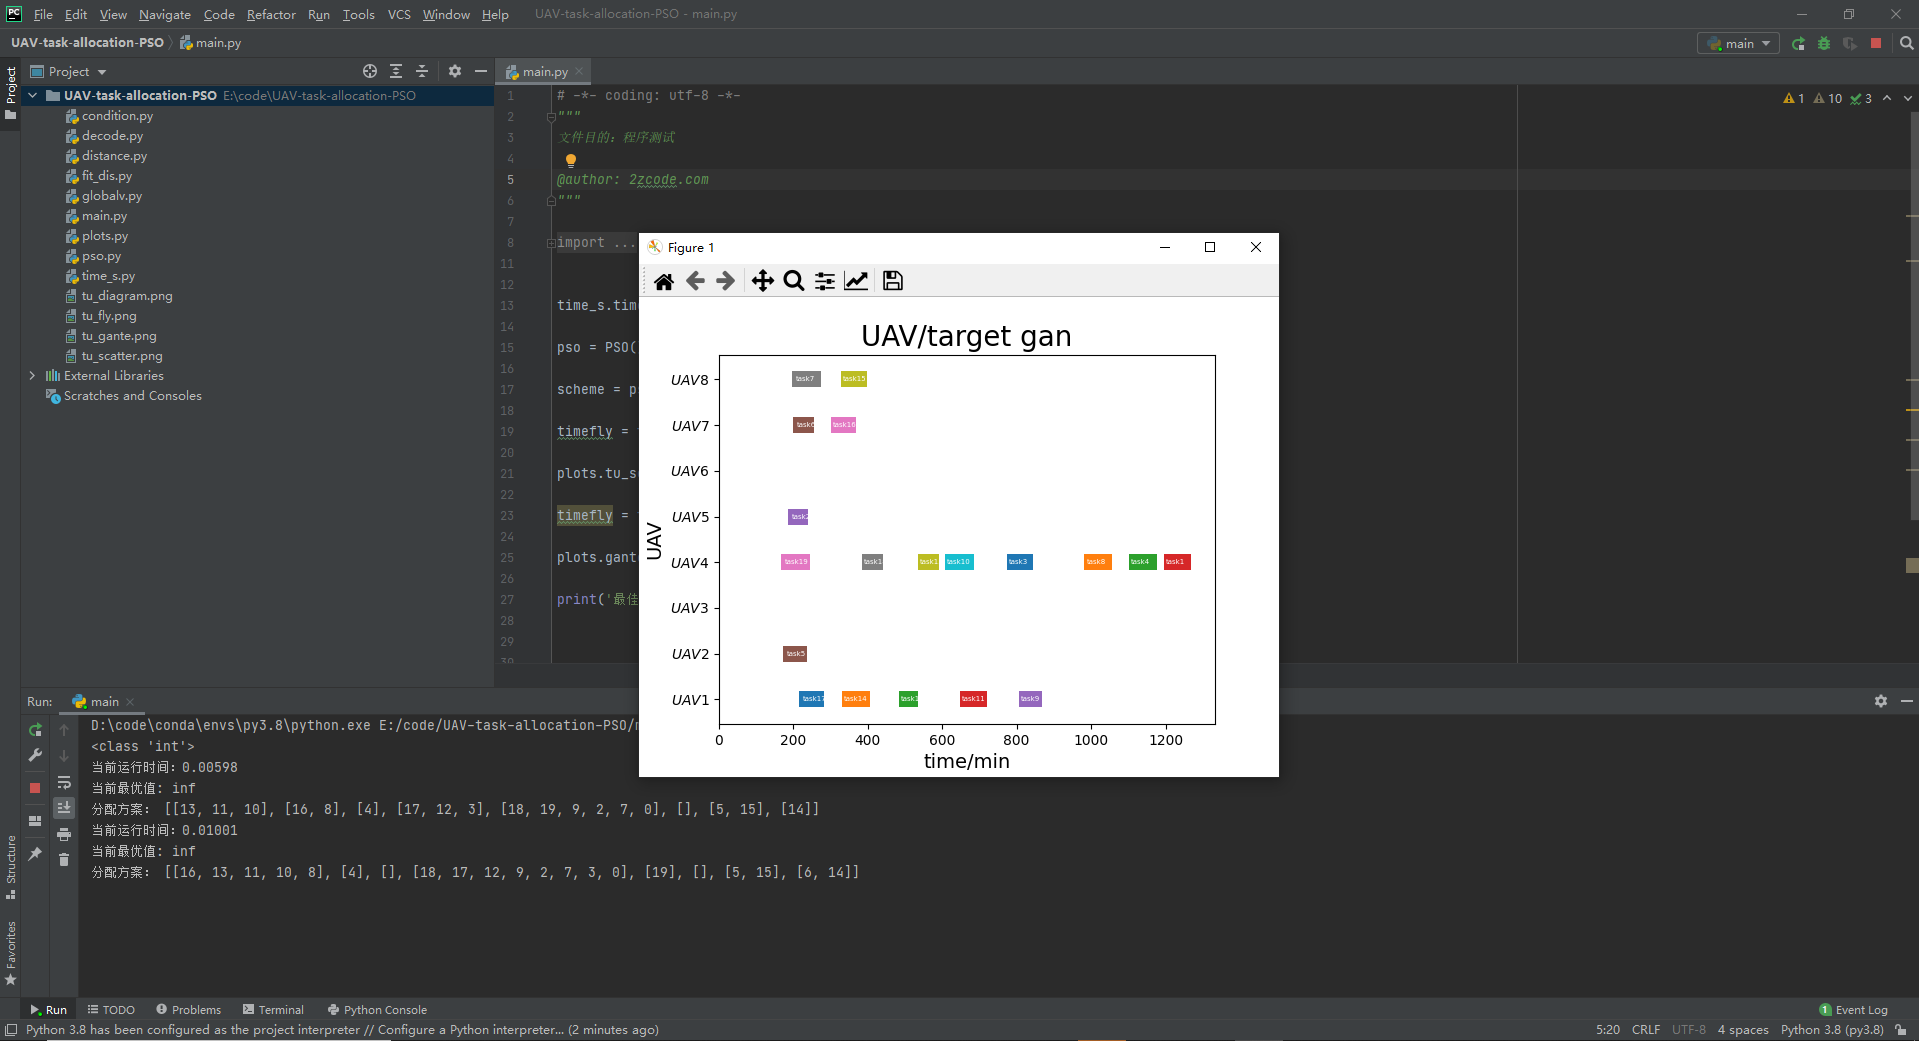1919x1041 pixels.
Task: Click the CRLF line separator widget
Action: pyautogui.click(x=1646, y=1030)
